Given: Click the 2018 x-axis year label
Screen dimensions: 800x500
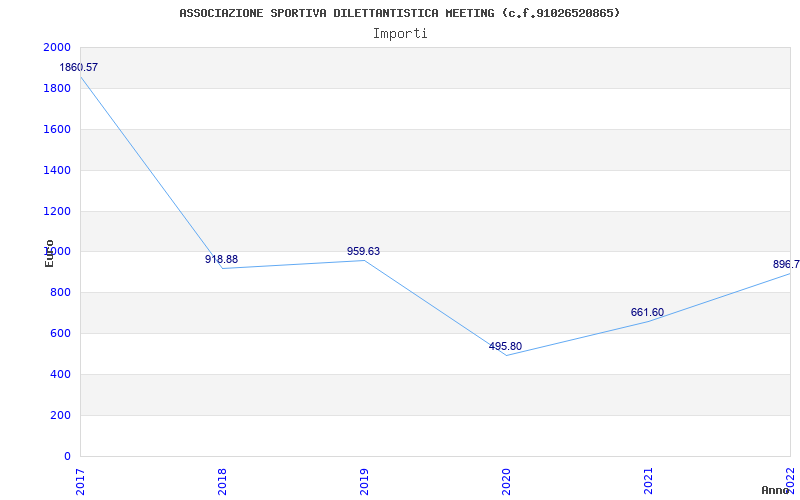Looking at the screenshot, I should 222,482.
